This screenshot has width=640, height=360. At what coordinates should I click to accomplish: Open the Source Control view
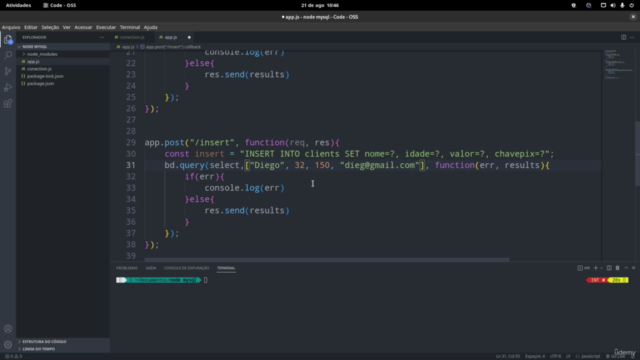point(8,71)
